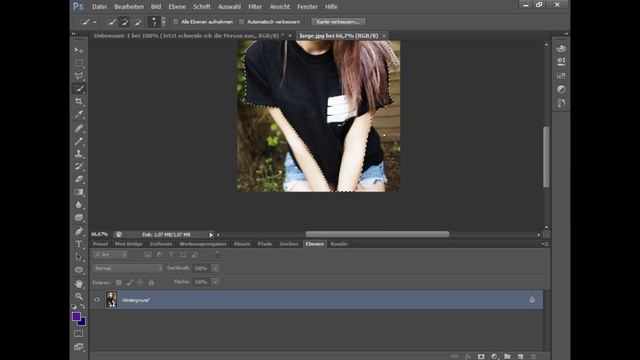Expand the right panel dock arrows
Screen dimensions: 640x360
(x=566, y=34)
